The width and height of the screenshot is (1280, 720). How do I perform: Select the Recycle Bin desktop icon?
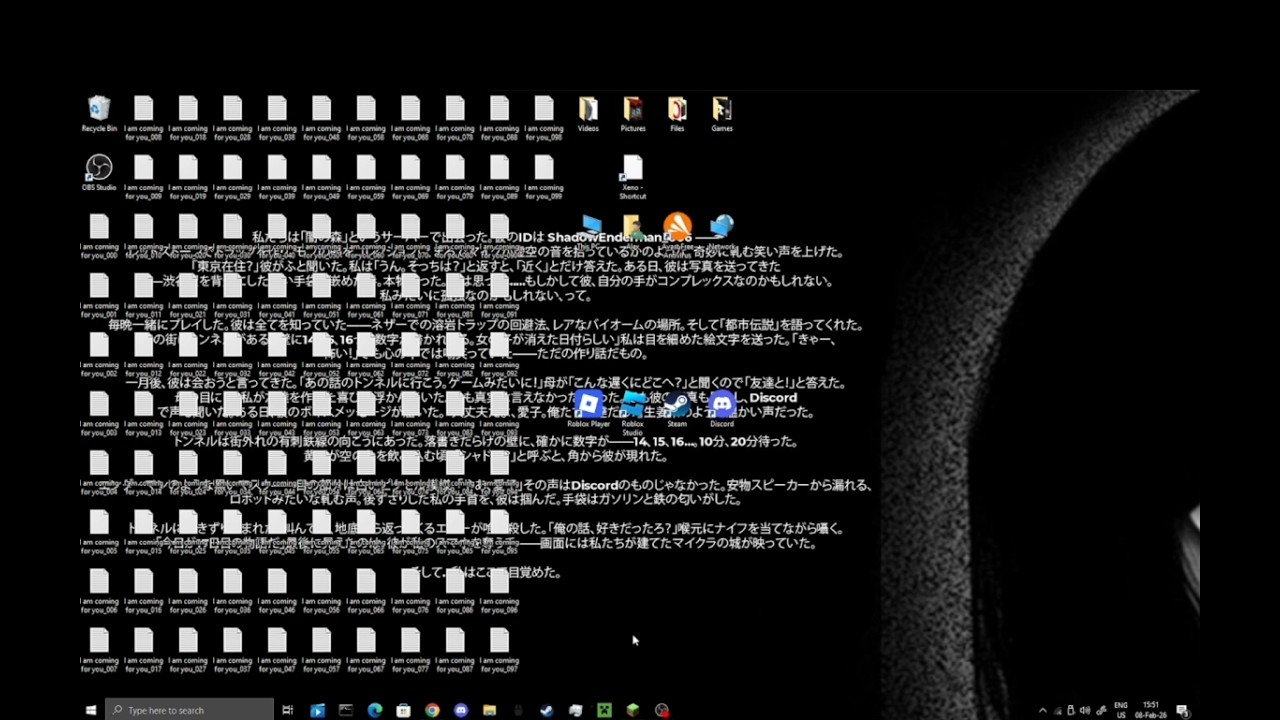[x=99, y=115]
